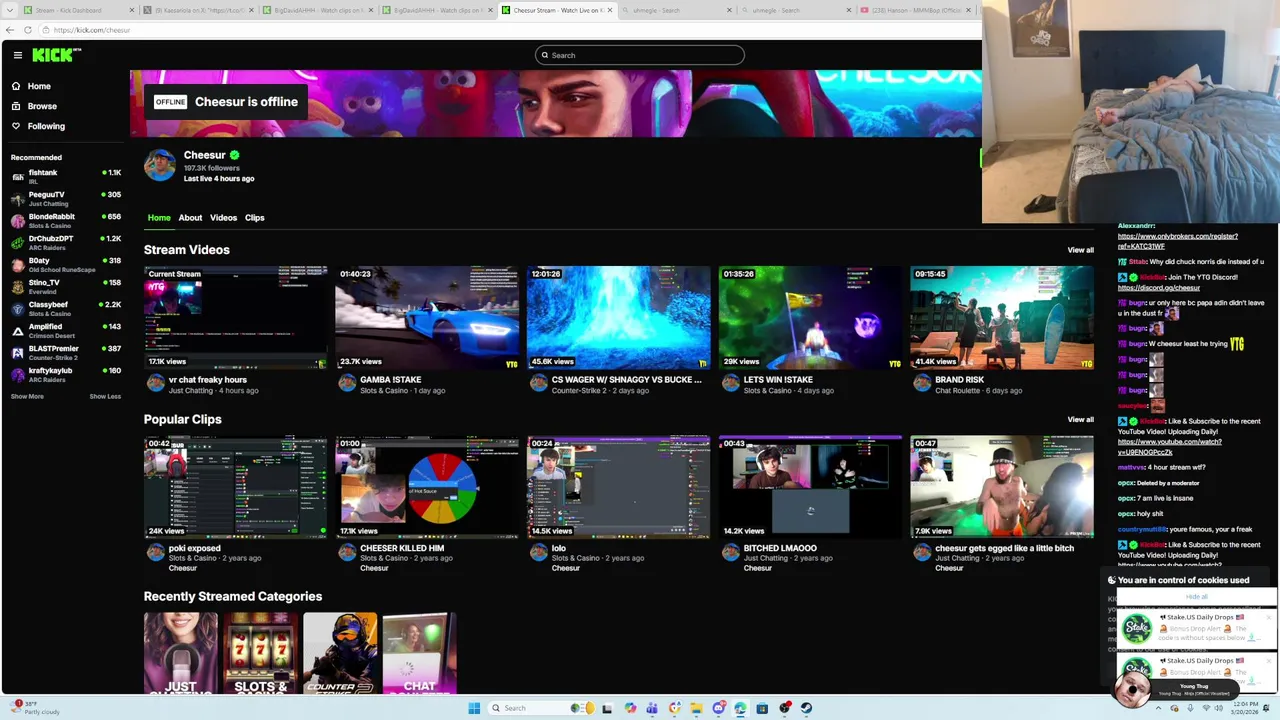This screenshot has width=1280, height=720.
Task: Click Show Less under recommended channels
Action: click(105, 396)
